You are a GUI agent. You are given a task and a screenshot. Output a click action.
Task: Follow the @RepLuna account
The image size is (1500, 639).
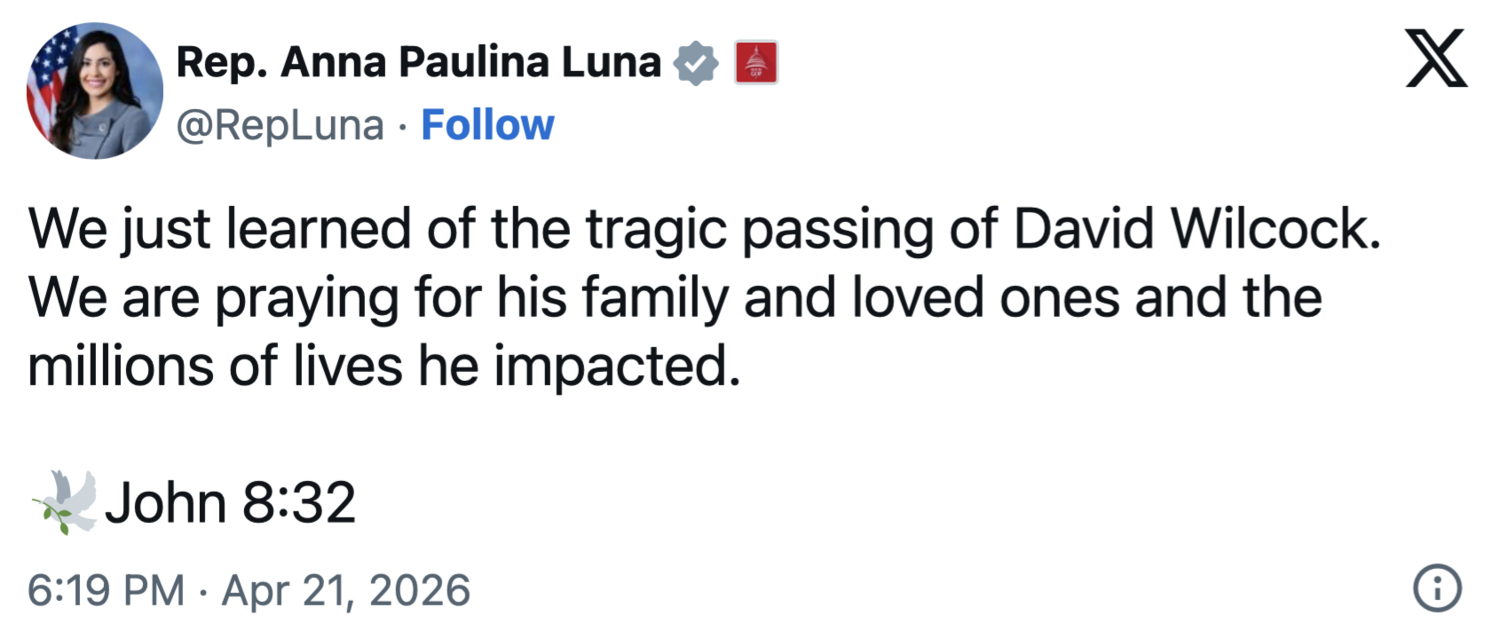pos(487,125)
